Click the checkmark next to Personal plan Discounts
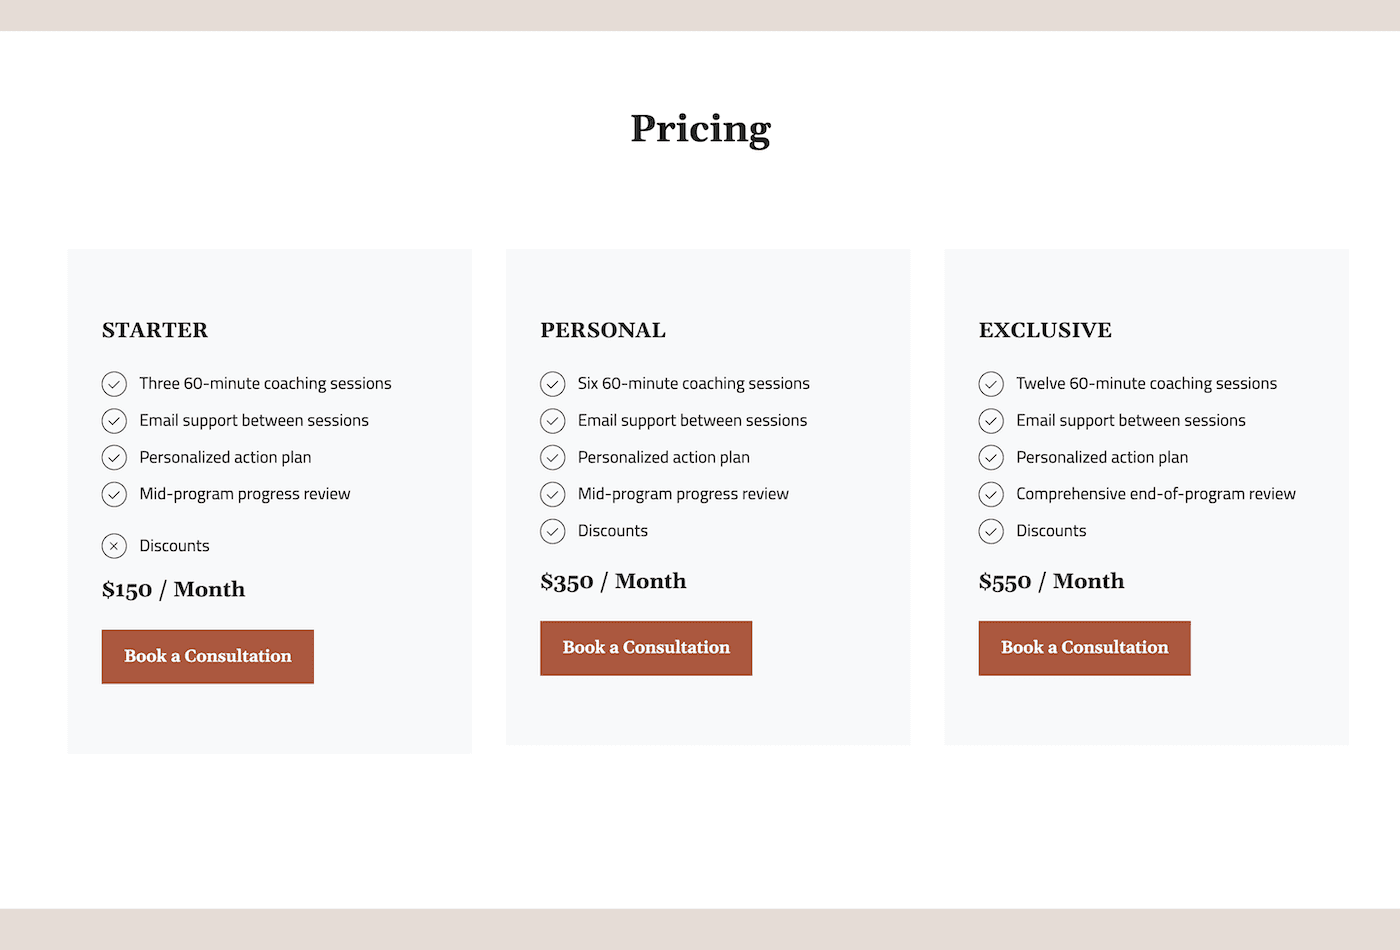 pos(553,531)
